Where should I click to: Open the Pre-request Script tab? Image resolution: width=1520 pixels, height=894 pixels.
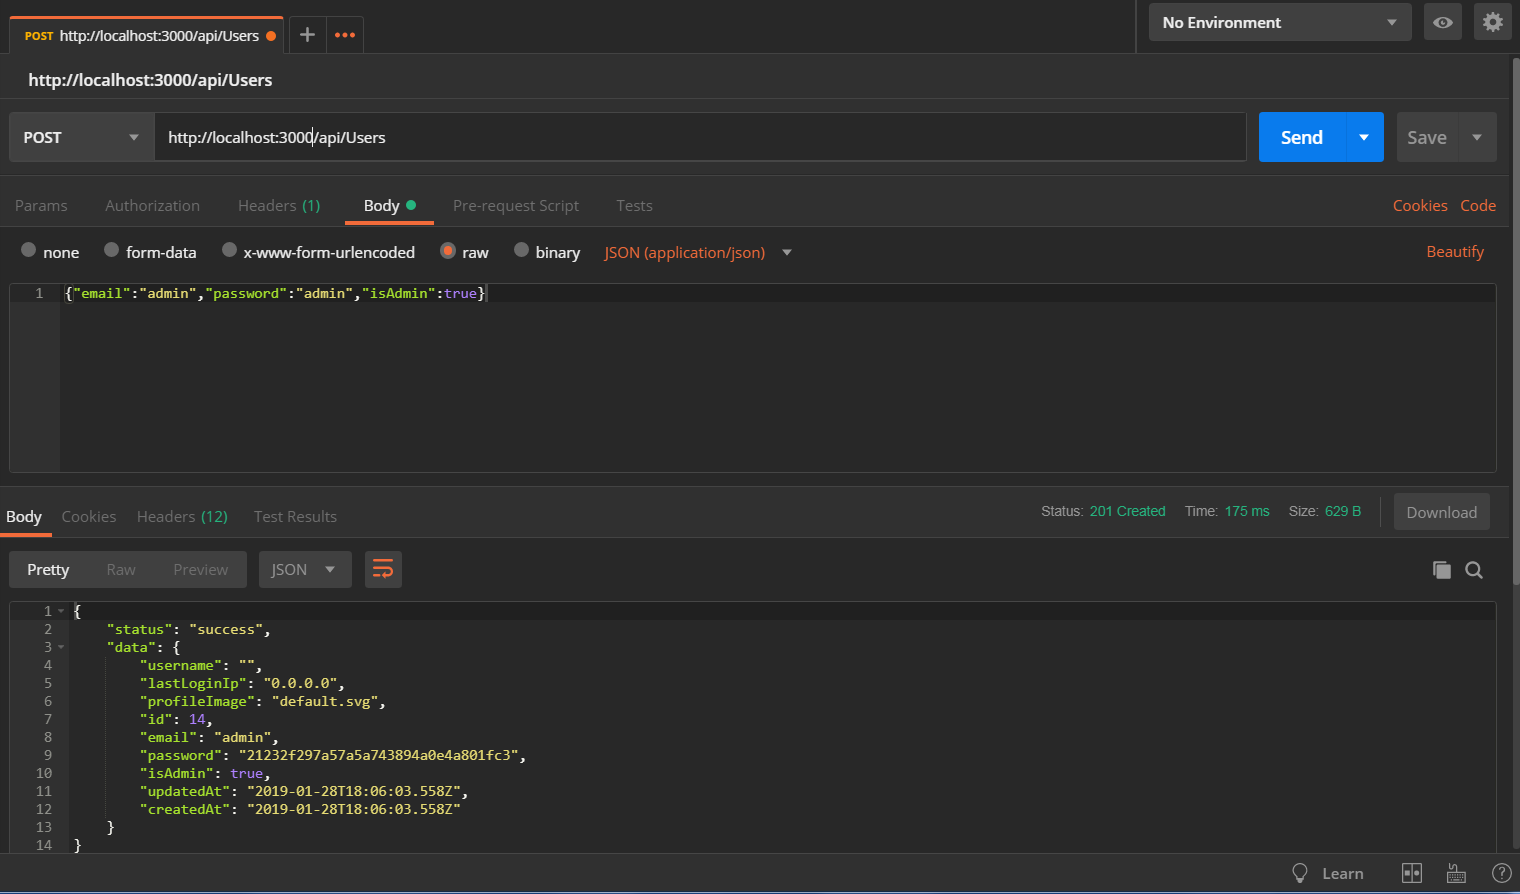click(x=516, y=205)
